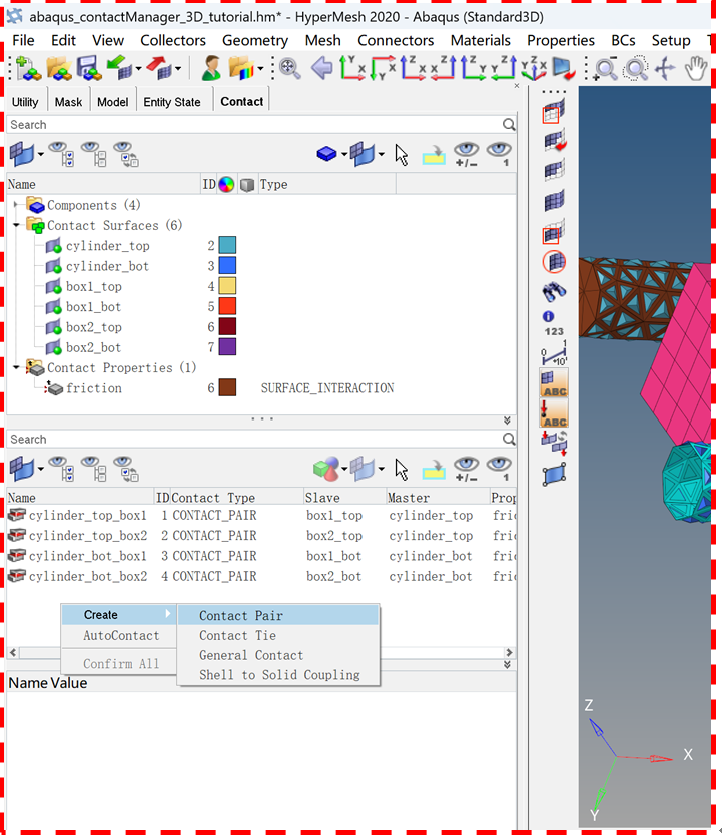722x836 pixels.
Task: Open the Connectors menu
Action: [396, 41]
